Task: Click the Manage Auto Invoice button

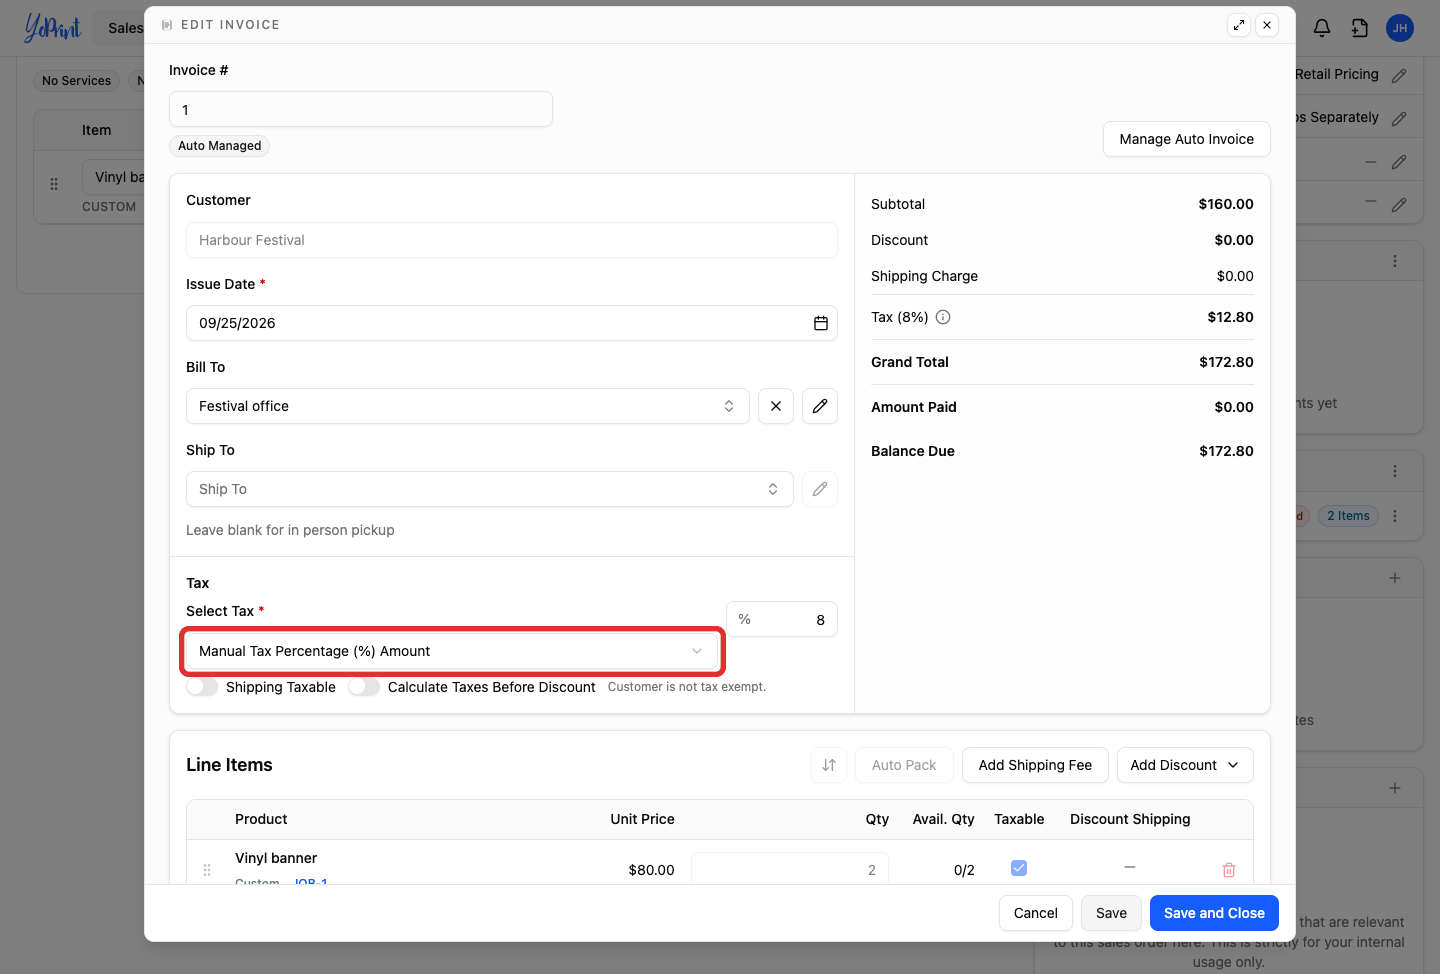Action: click(x=1187, y=139)
